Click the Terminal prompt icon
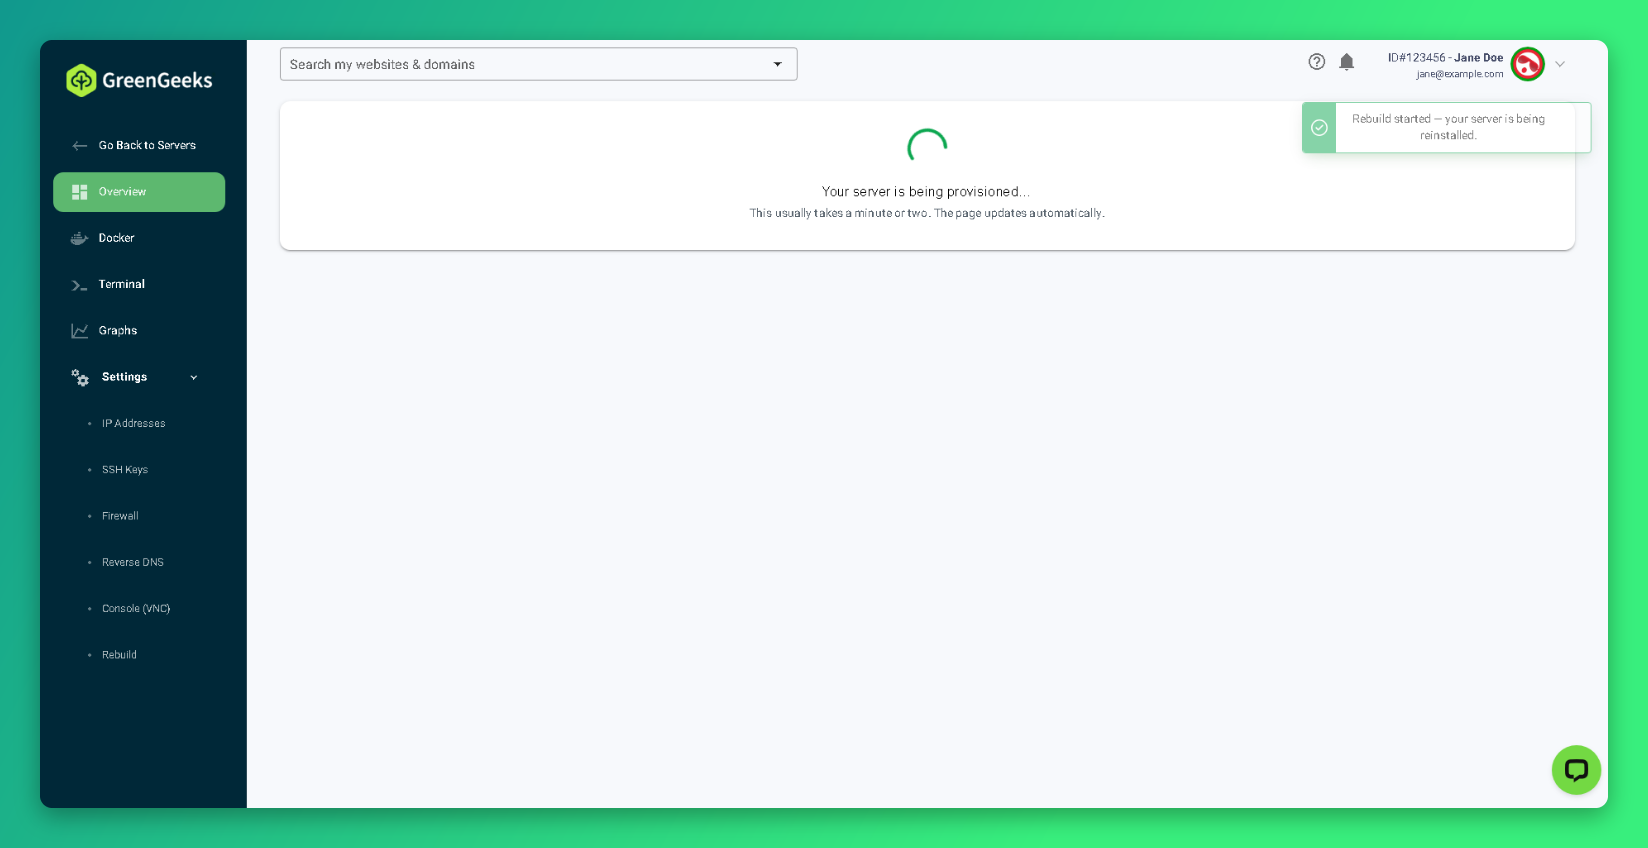Image resolution: width=1648 pixels, height=848 pixels. [x=80, y=285]
